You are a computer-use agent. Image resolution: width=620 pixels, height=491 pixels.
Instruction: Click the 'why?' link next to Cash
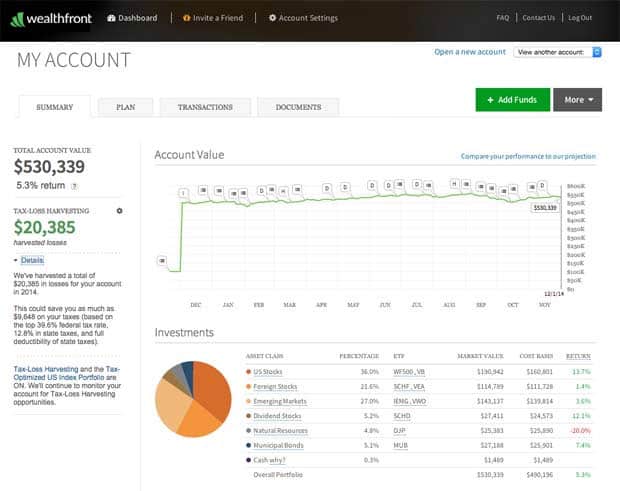(x=277, y=460)
